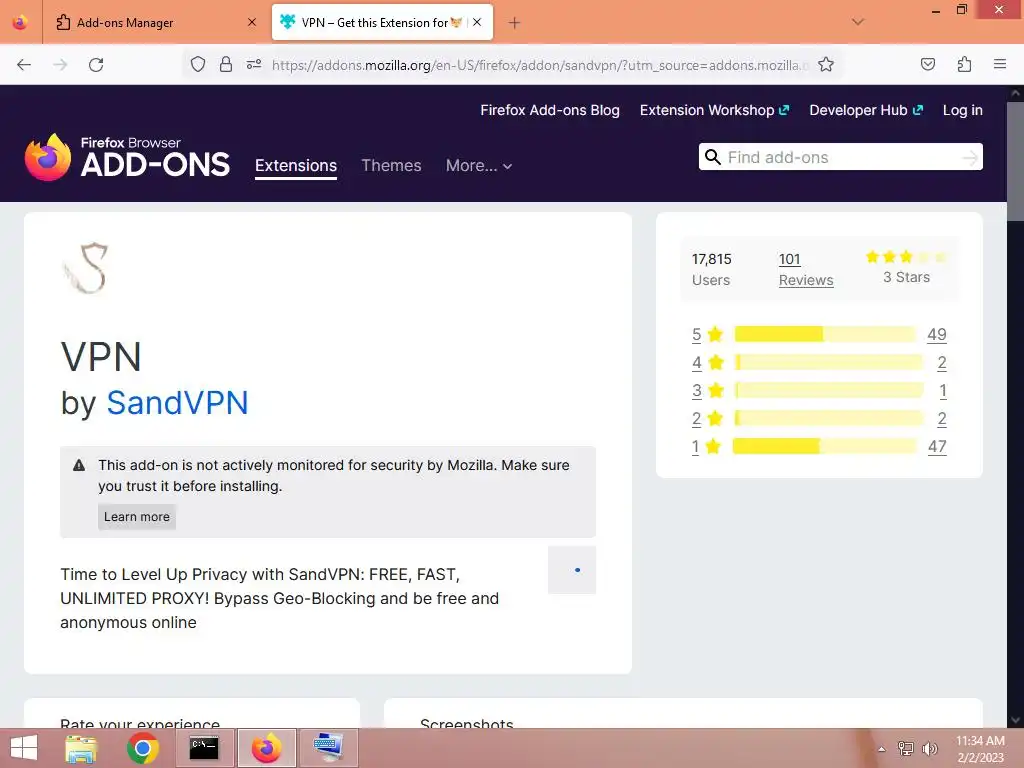1024x768 pixels.
Task: Close the VPN extension tab
Action: coord(477,22)
